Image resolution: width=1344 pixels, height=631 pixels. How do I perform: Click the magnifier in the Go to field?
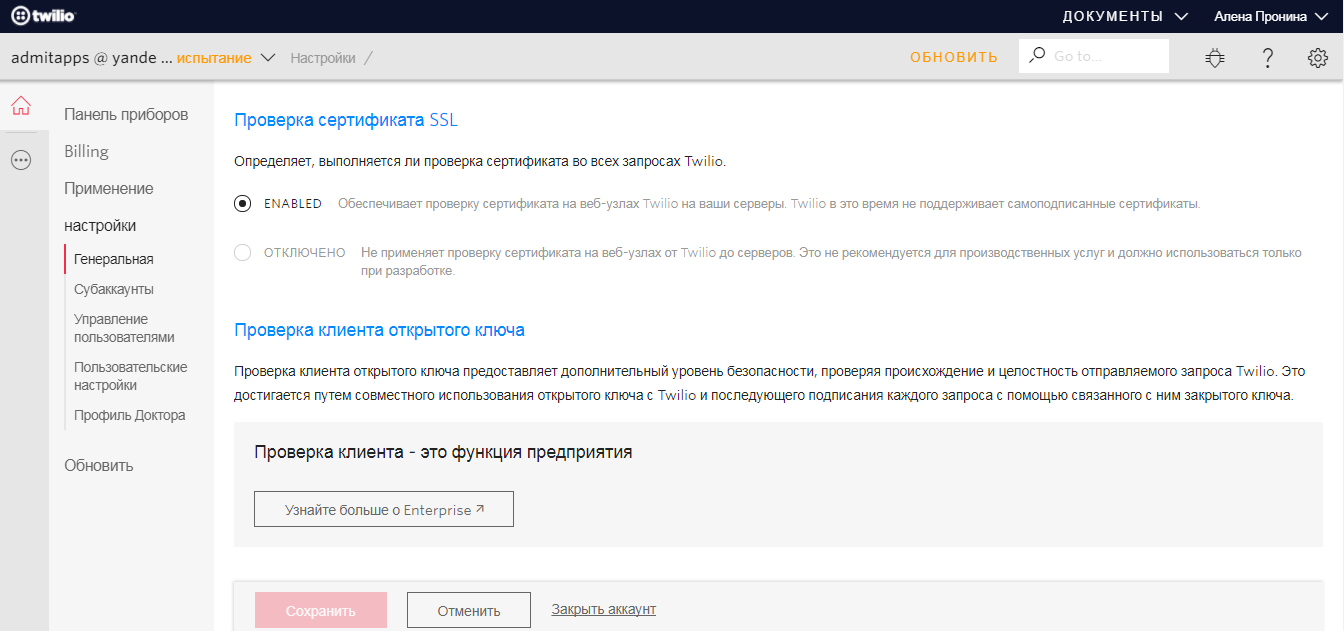(x=1036, y=55)
